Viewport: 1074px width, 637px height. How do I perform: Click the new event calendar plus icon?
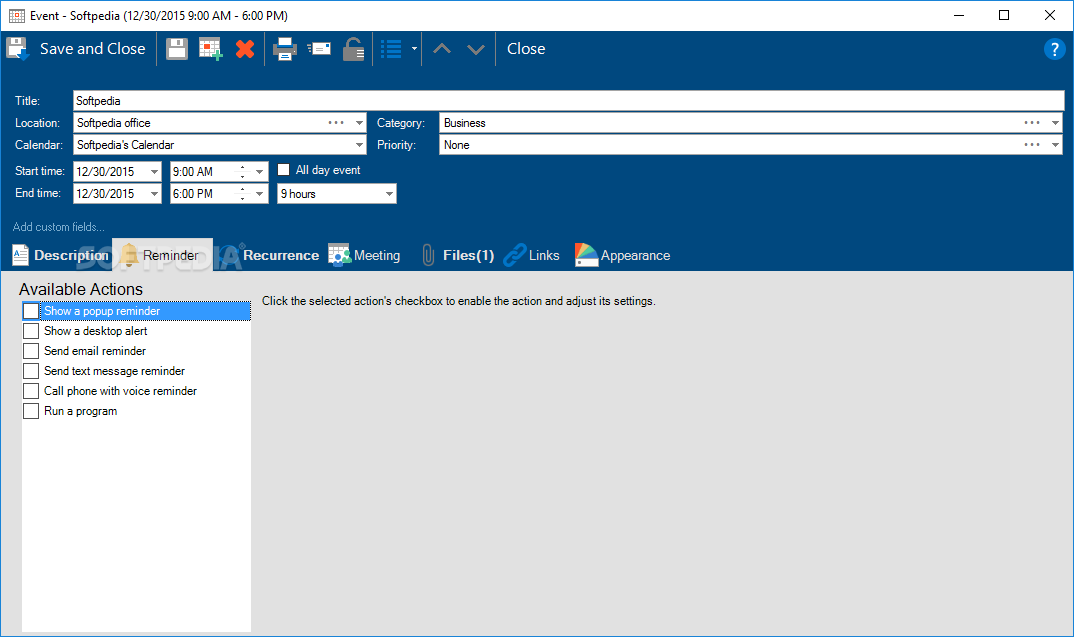210,49
